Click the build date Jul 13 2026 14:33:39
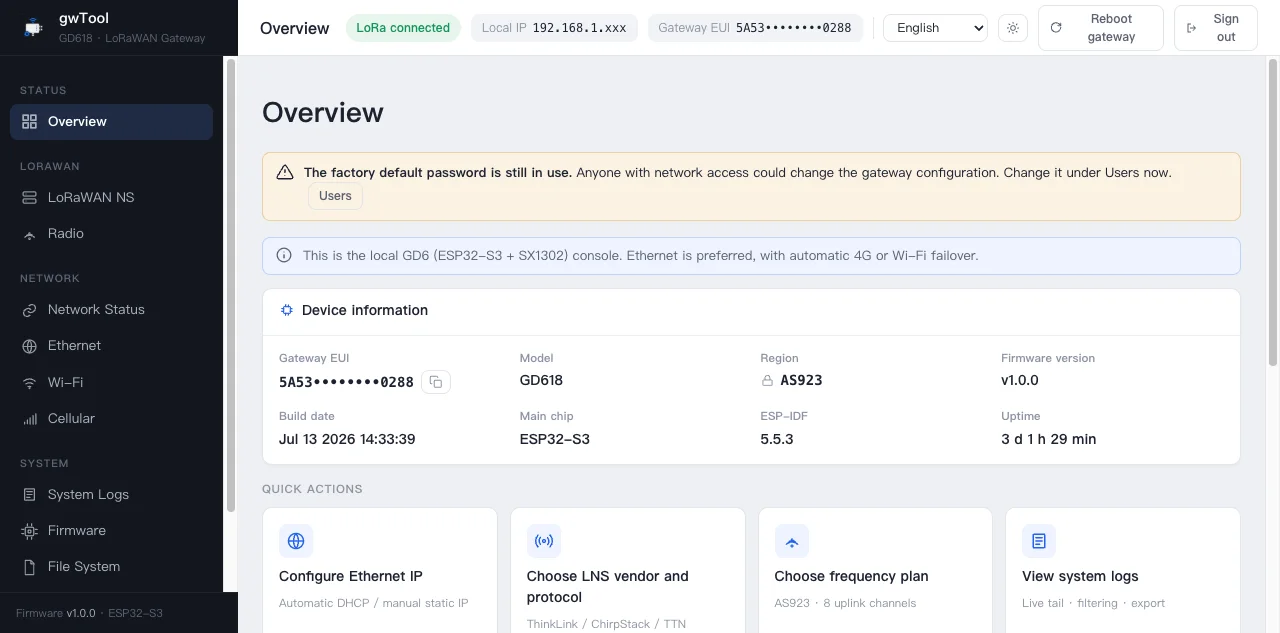1280x633 pixels. [x=347, y=439]
